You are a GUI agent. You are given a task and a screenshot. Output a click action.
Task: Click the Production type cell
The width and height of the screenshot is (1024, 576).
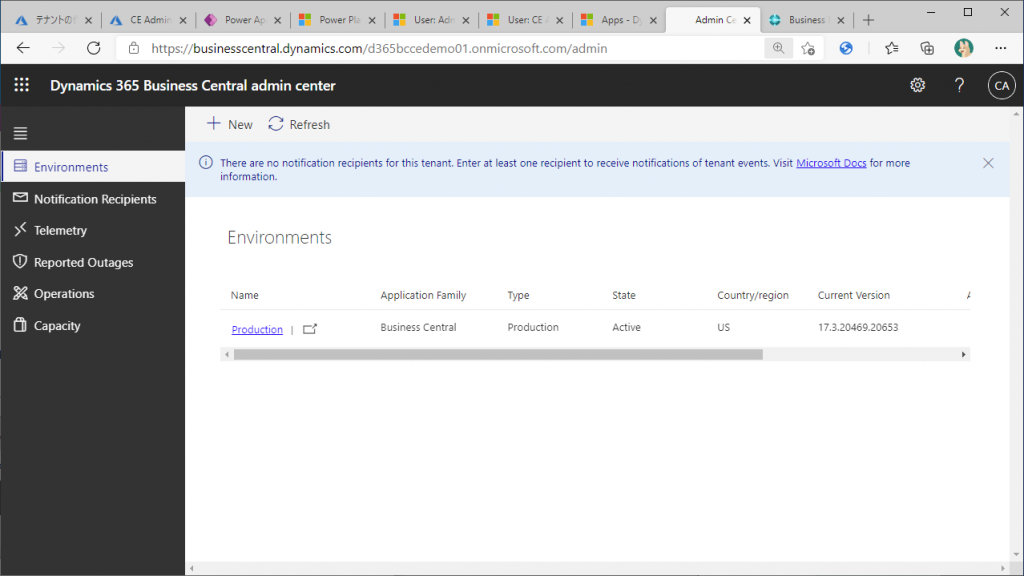(x=533, y=327)
